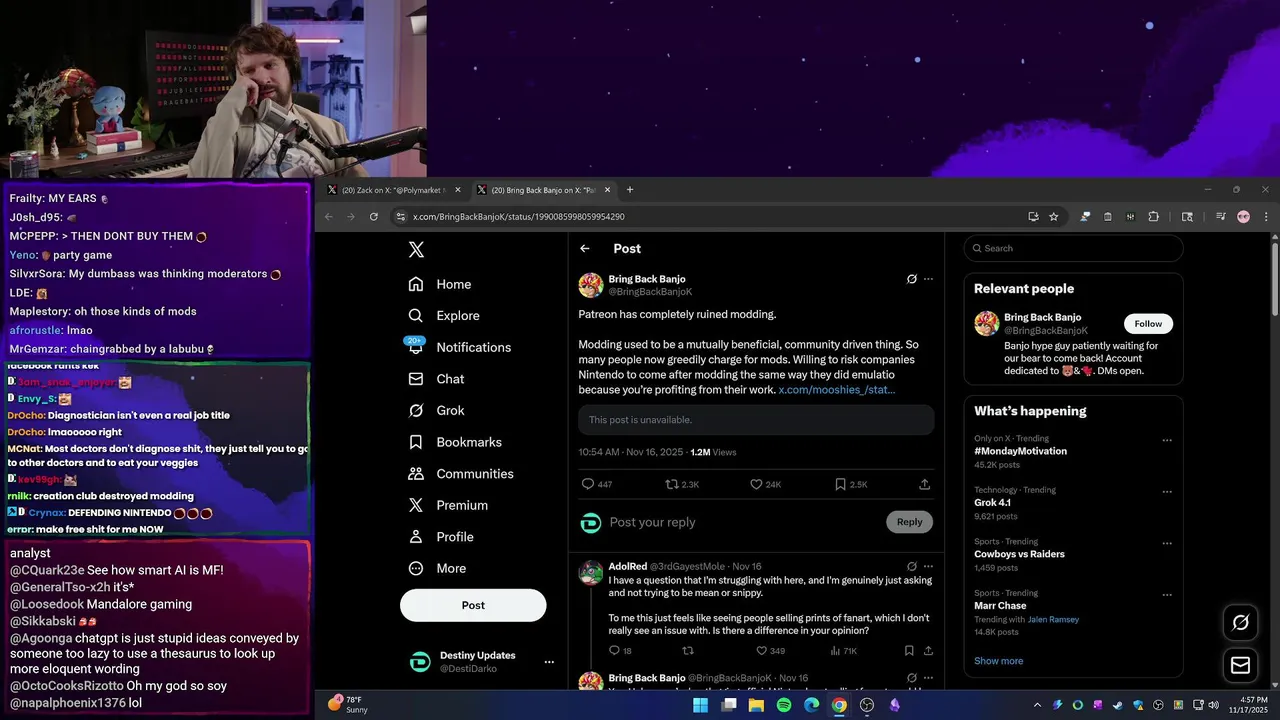Click Grok icon on AdolRed reply
The height and width of the screenshot is (720, 1280).
[x=912, y=566]
